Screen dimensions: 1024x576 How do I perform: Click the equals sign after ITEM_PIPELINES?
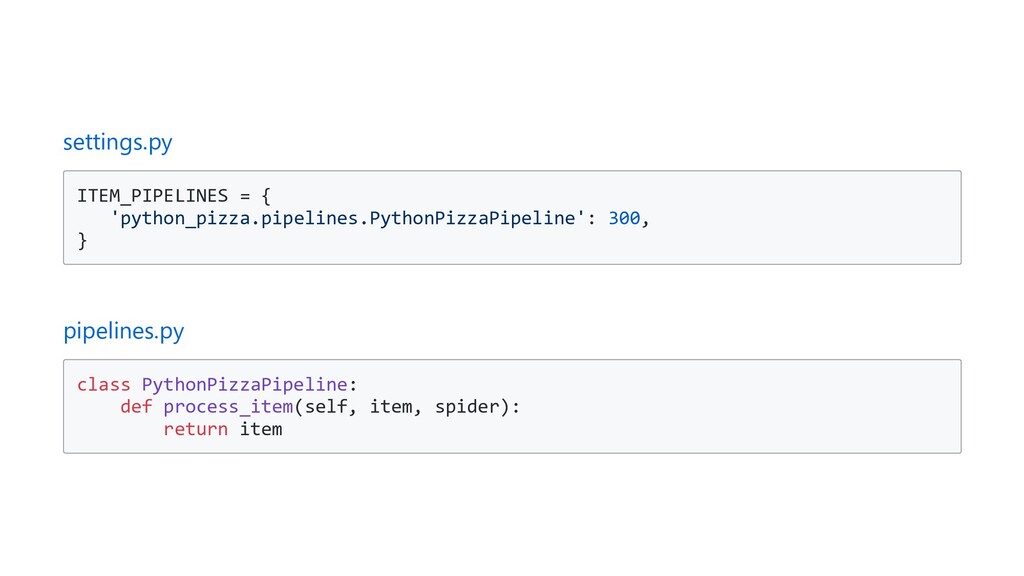pyautogui.click(x=245, y=195)
